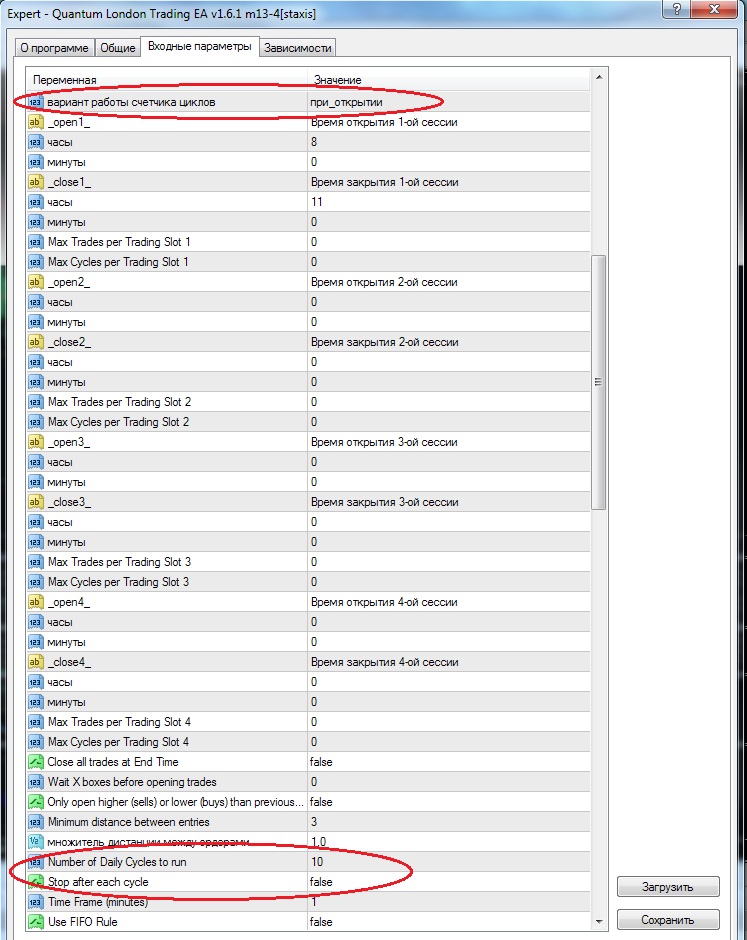Edit value 1.0 of 'множитель дистанции' row
Viewport: 747px width, 940px height.
449,842
